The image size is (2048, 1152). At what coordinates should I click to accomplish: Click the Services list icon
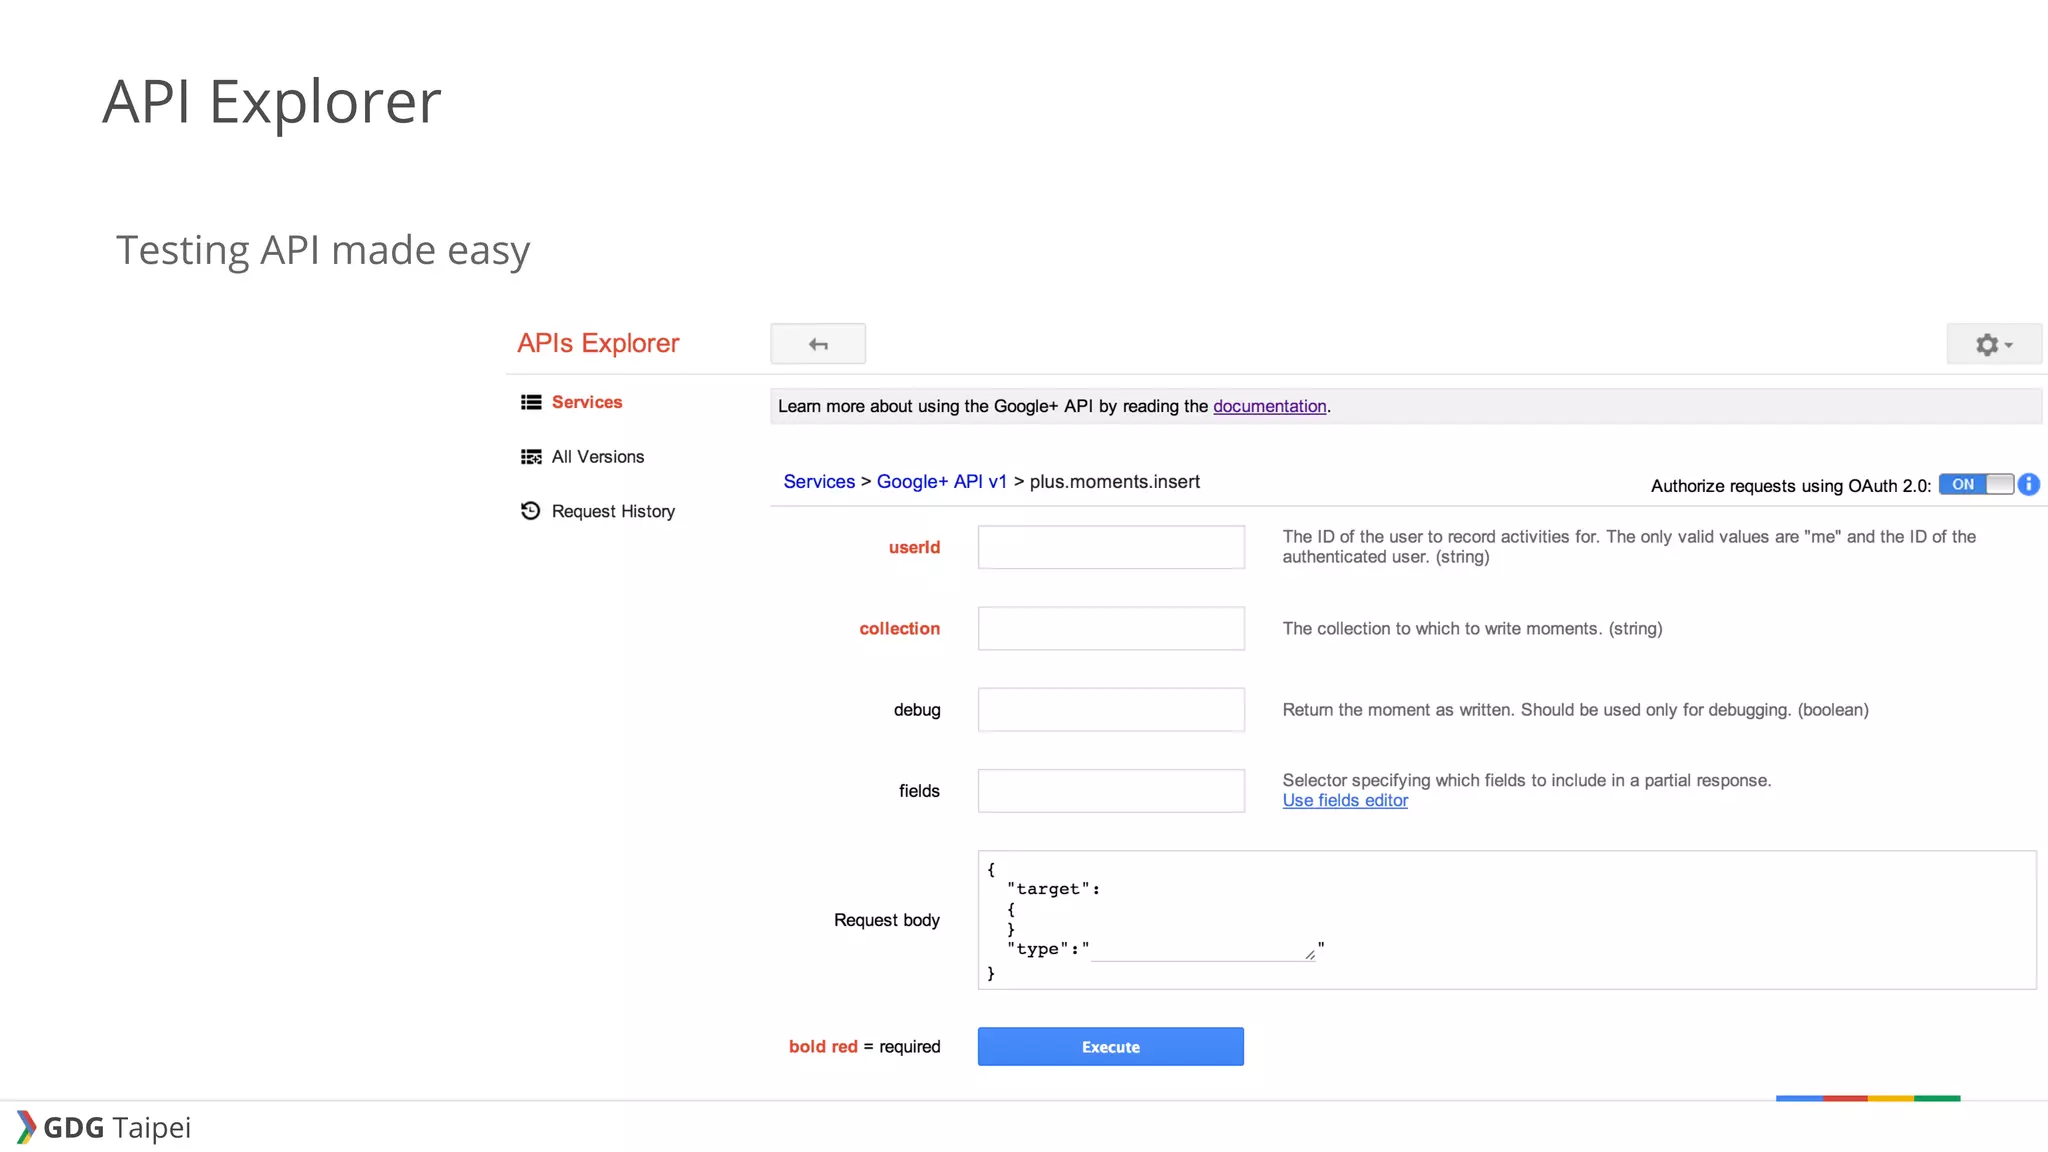(x=531, y=402)
